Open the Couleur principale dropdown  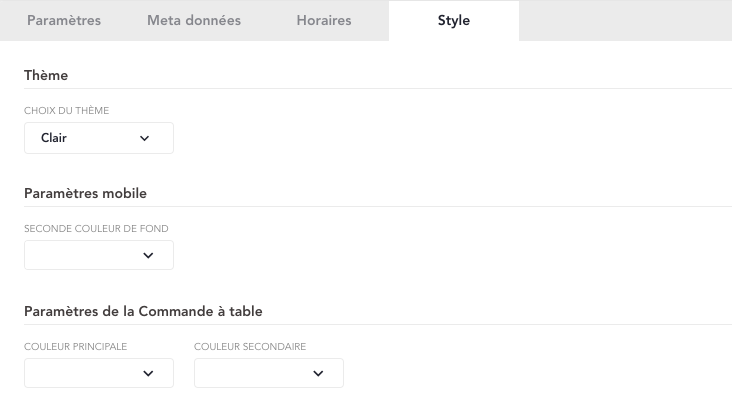[x=99, y=373]
